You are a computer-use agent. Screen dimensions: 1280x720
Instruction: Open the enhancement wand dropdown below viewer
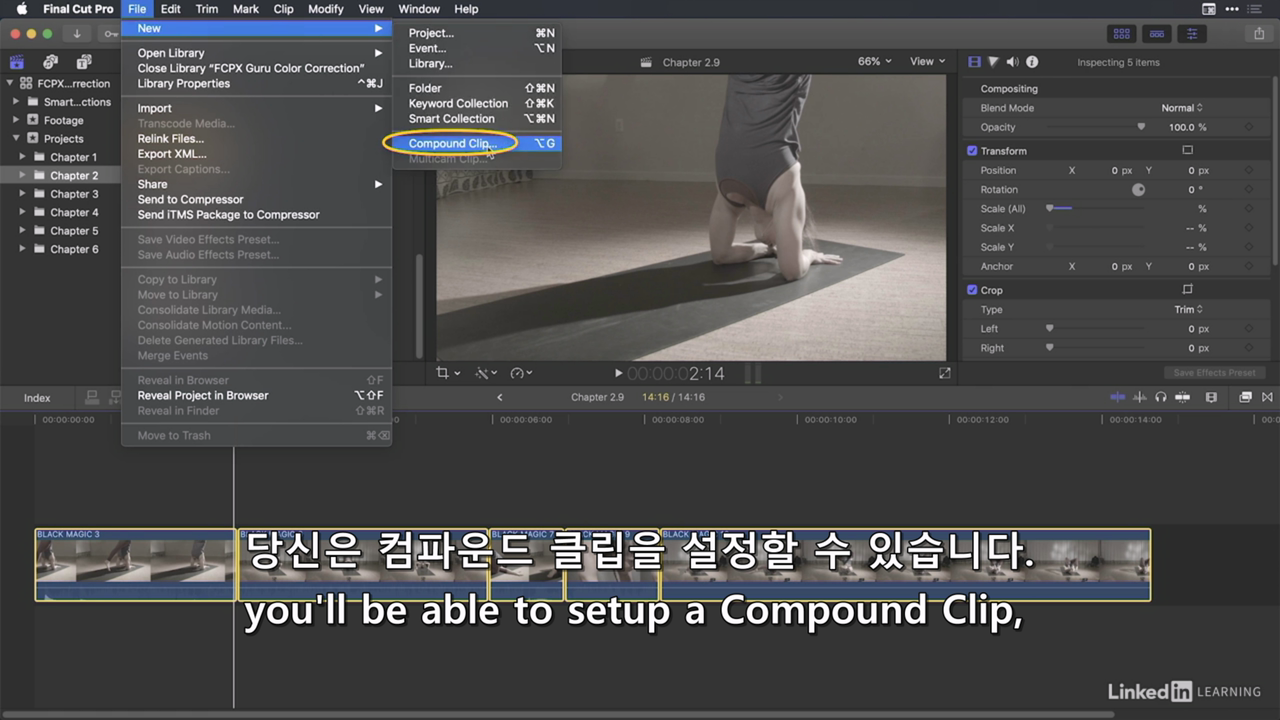click(x=486, y=373)
